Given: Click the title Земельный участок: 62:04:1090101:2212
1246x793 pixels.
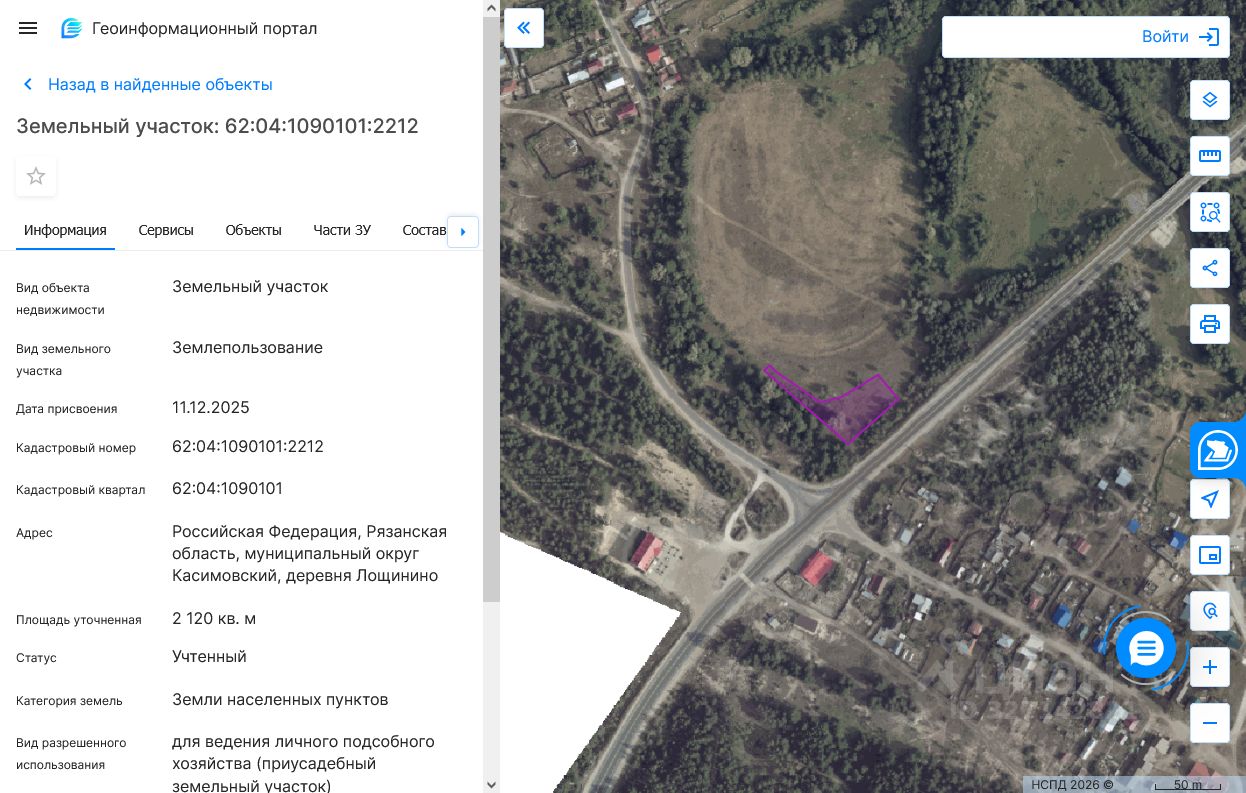Looking at the screenshot, I should [x=217, y=126].
